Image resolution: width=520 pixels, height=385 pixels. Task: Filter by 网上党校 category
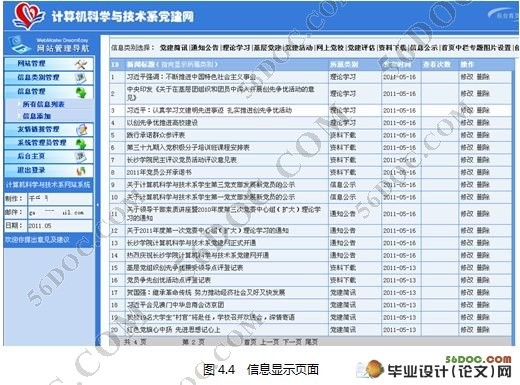pos(330,48)
